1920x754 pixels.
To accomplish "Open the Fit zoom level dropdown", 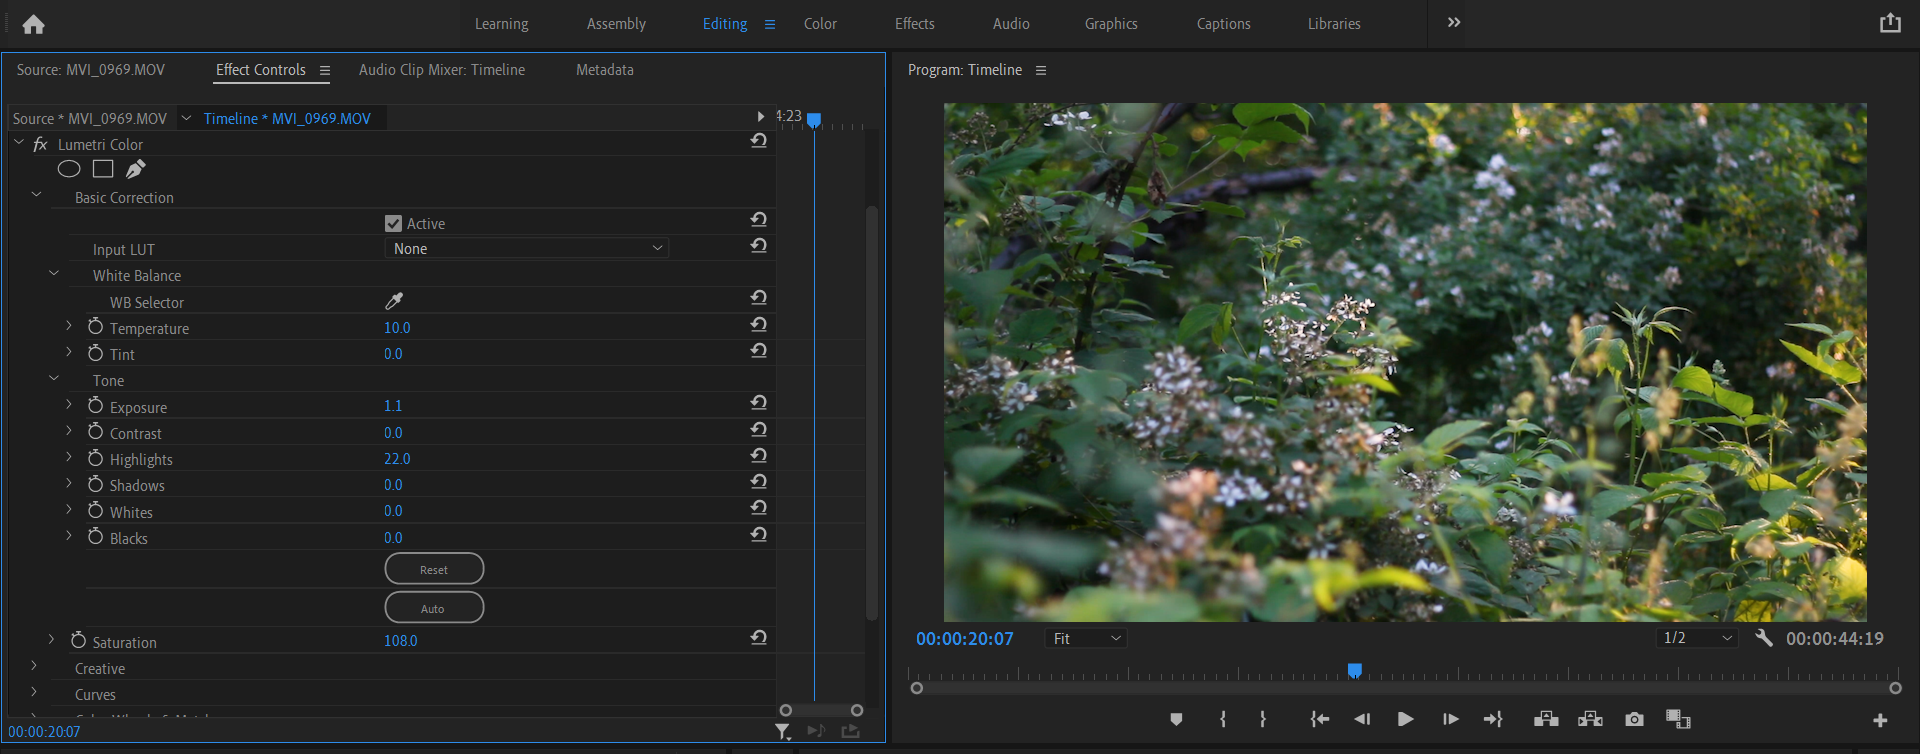I will (1086, 638).
